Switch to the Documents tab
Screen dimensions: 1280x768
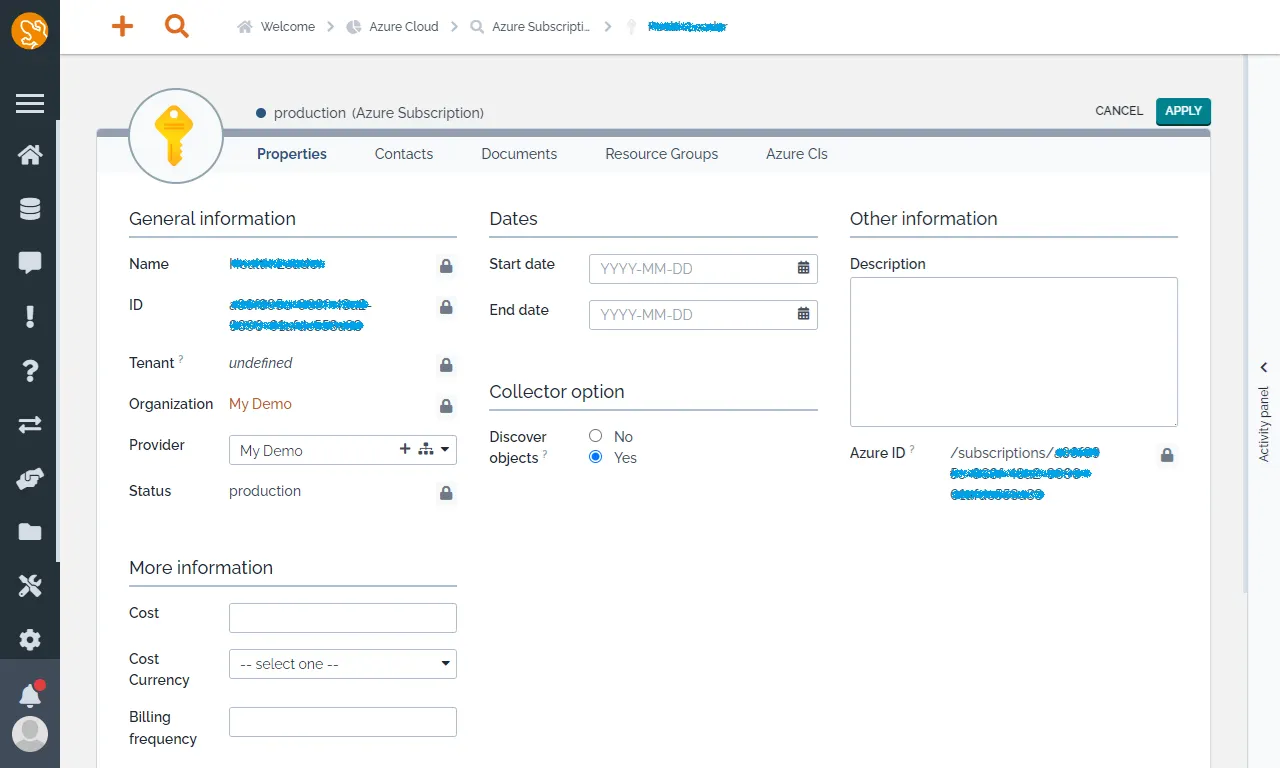(519, 154)
